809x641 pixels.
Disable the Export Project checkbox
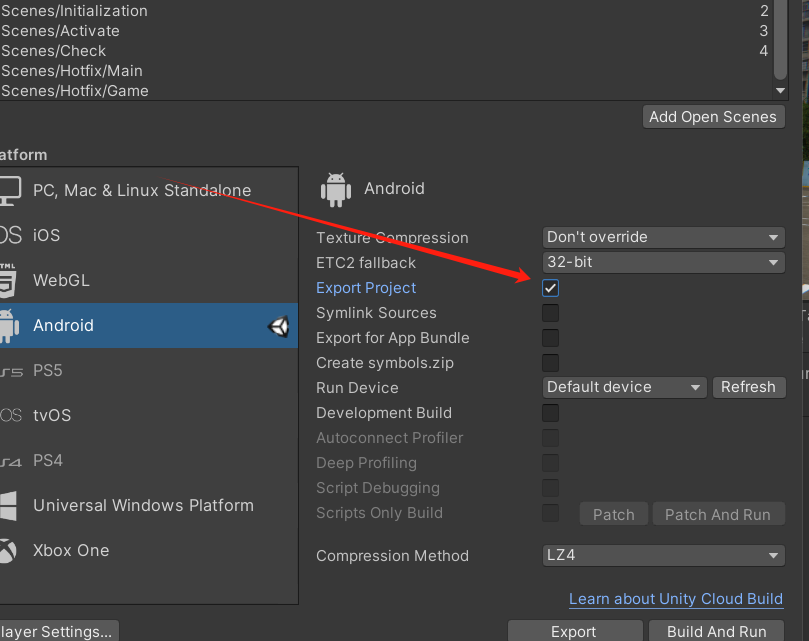550,288
